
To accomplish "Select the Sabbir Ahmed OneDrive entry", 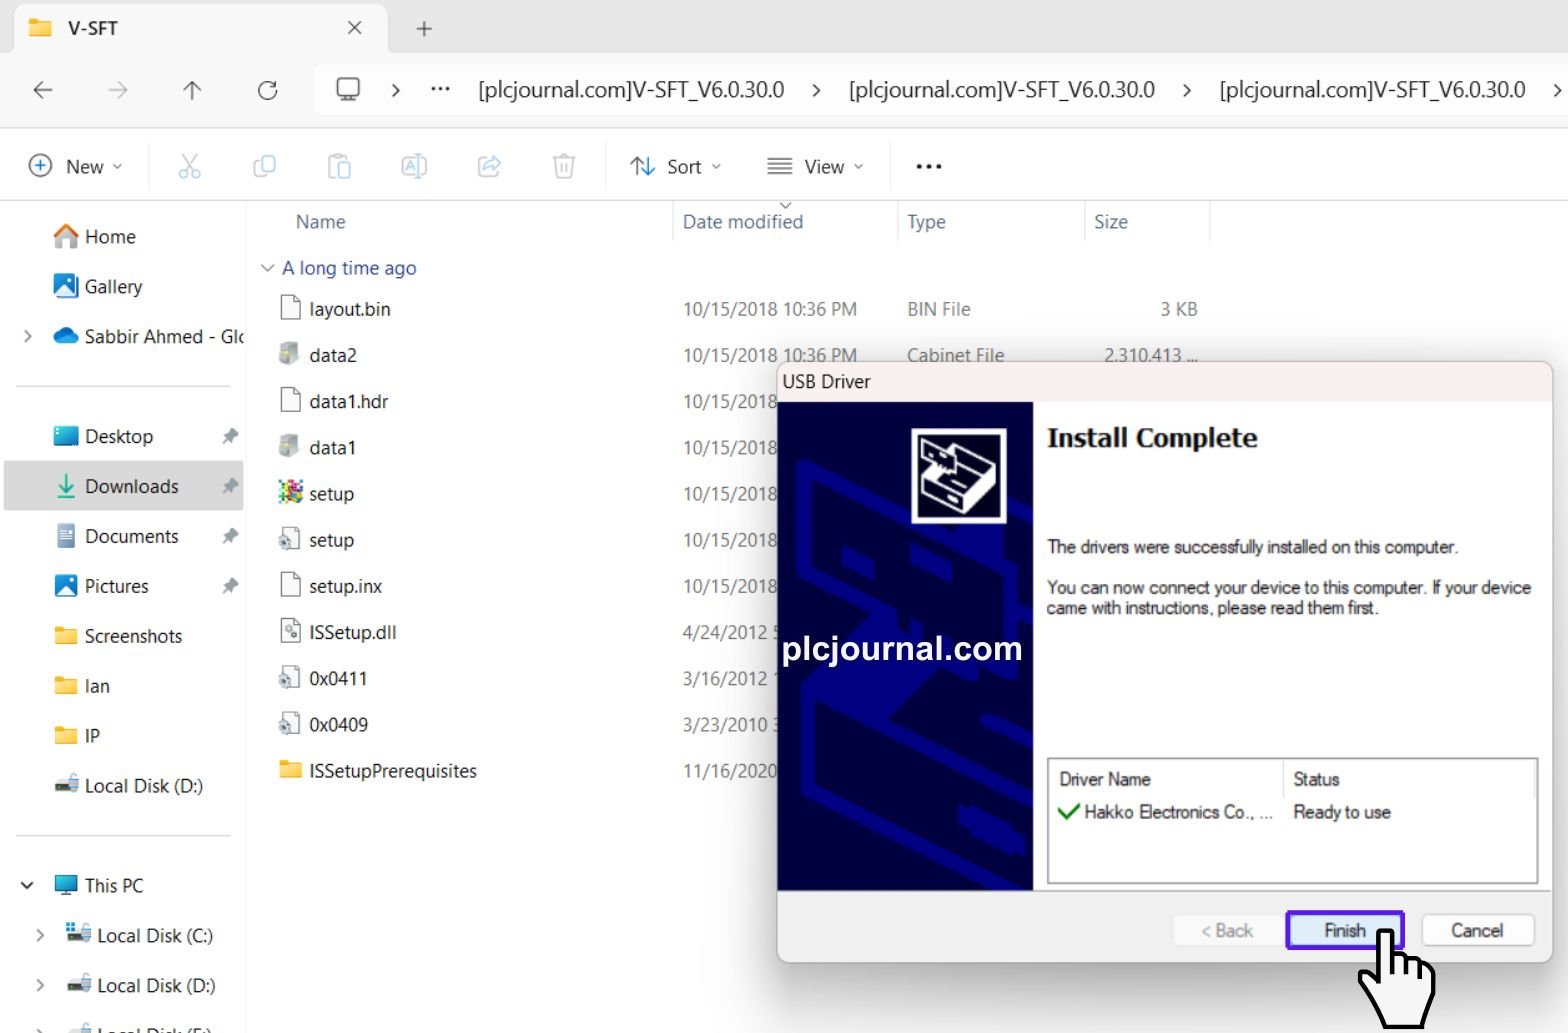I will (148, 337).
